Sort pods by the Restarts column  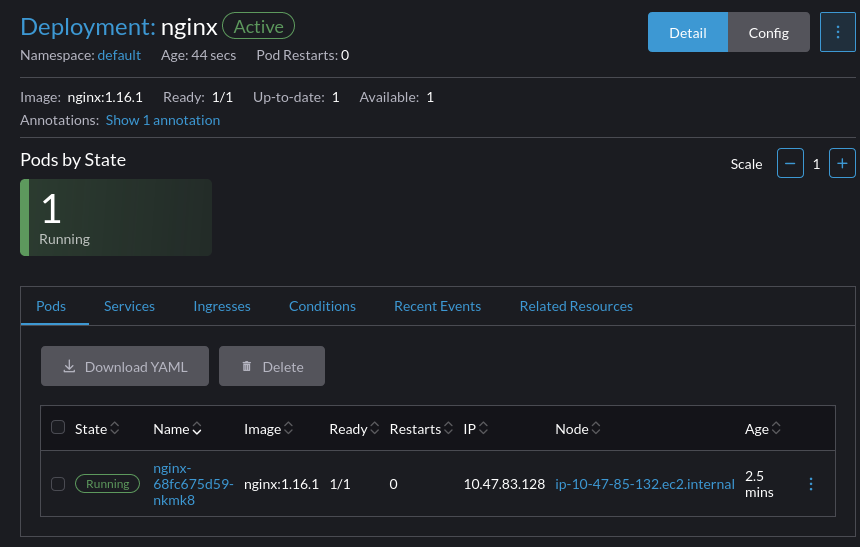click(421, 429)
